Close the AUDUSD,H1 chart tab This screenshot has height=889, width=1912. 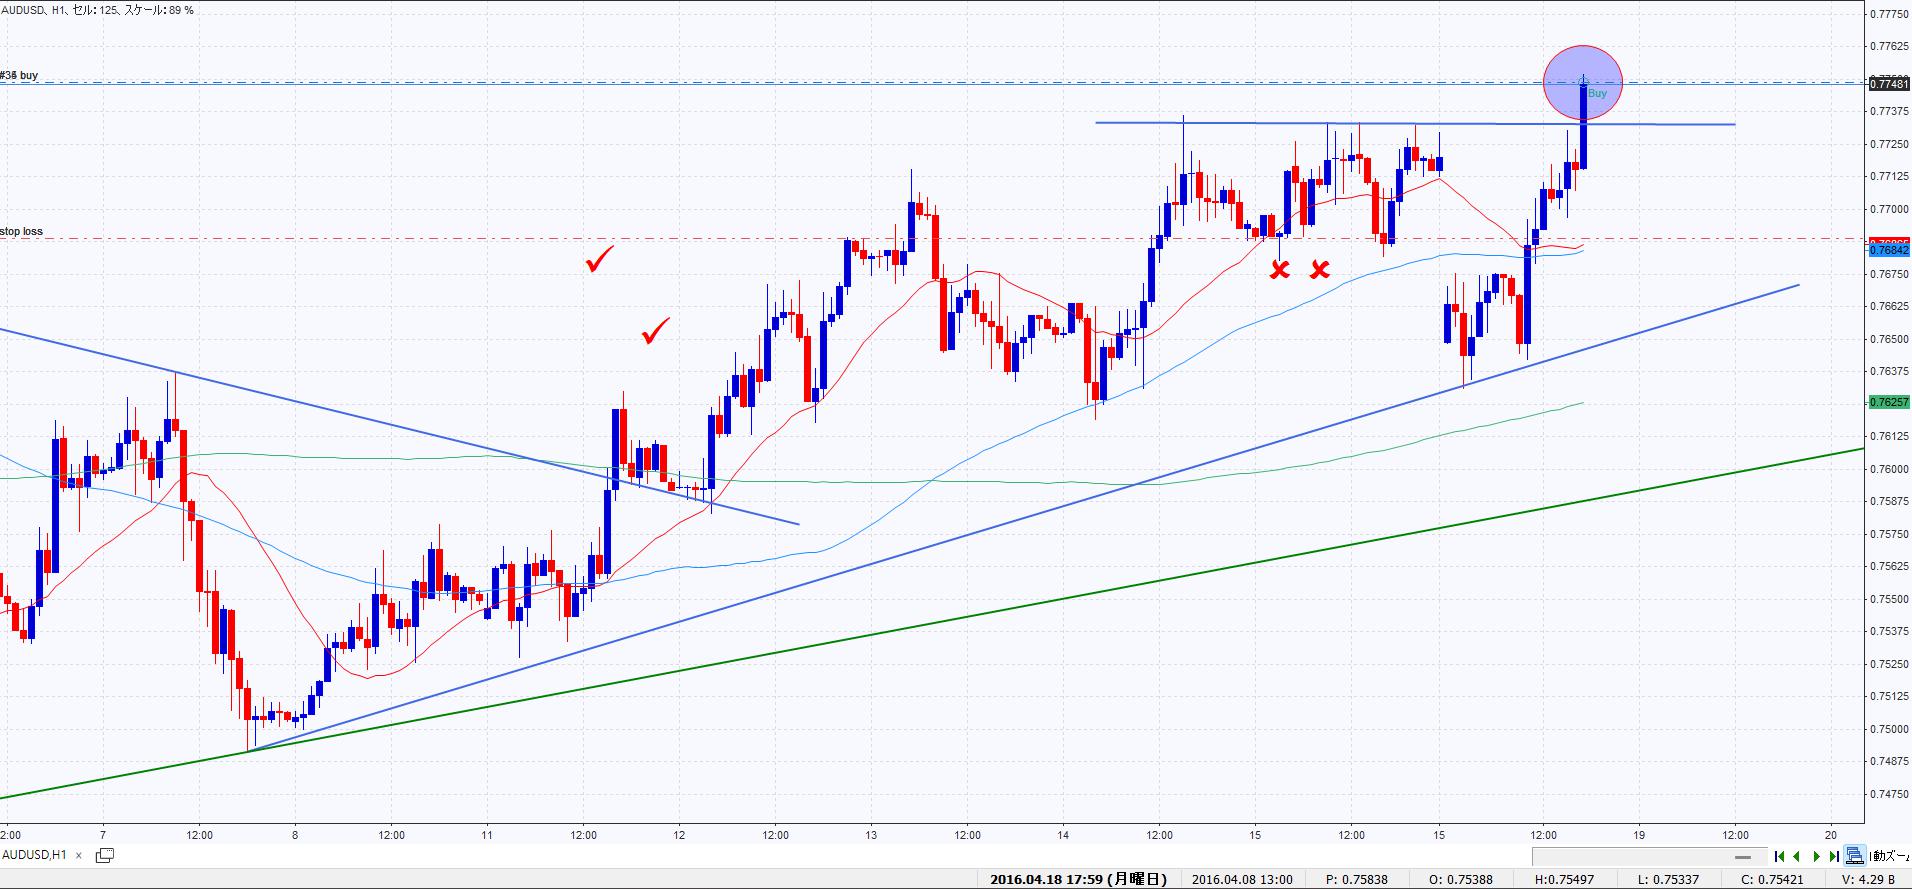coord(79,856)
